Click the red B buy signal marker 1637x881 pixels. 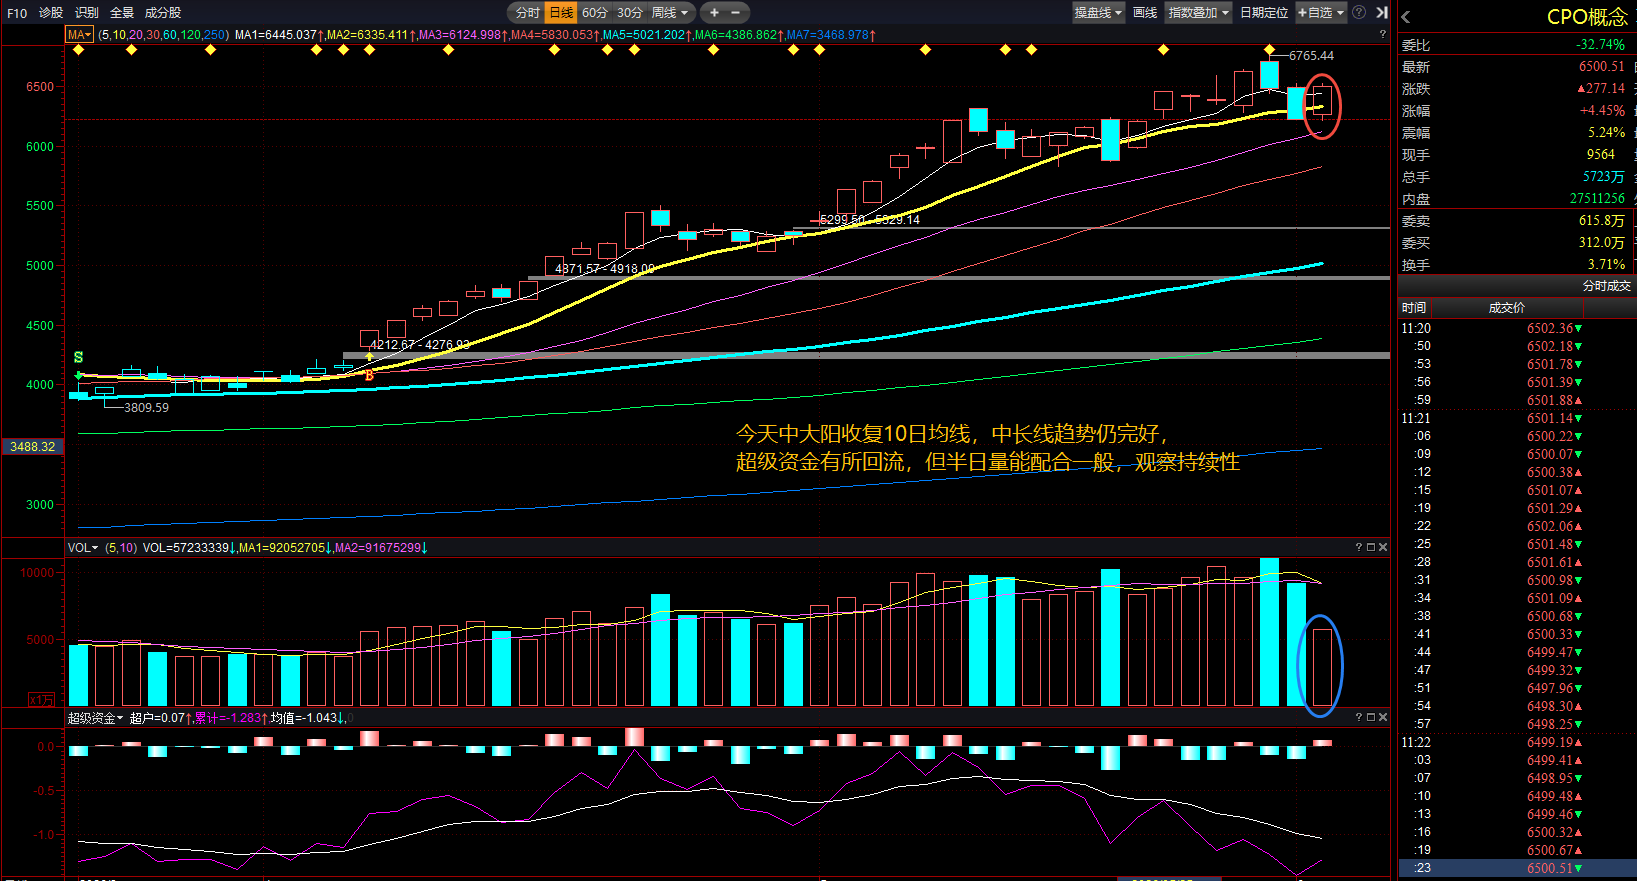[369, 376]
